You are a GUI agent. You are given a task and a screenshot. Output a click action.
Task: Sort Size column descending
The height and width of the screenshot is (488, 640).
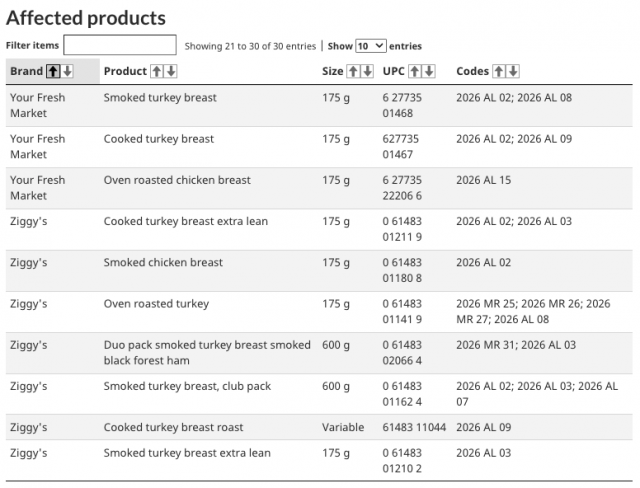(x=366, y=71)
